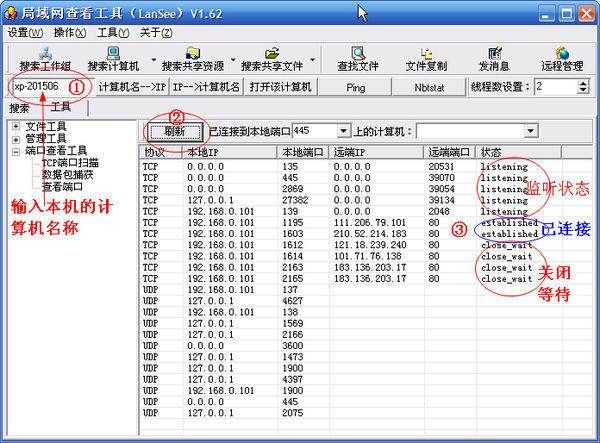Click the 打开该计算机 button
600x443 pixels.
coord(280,87)
